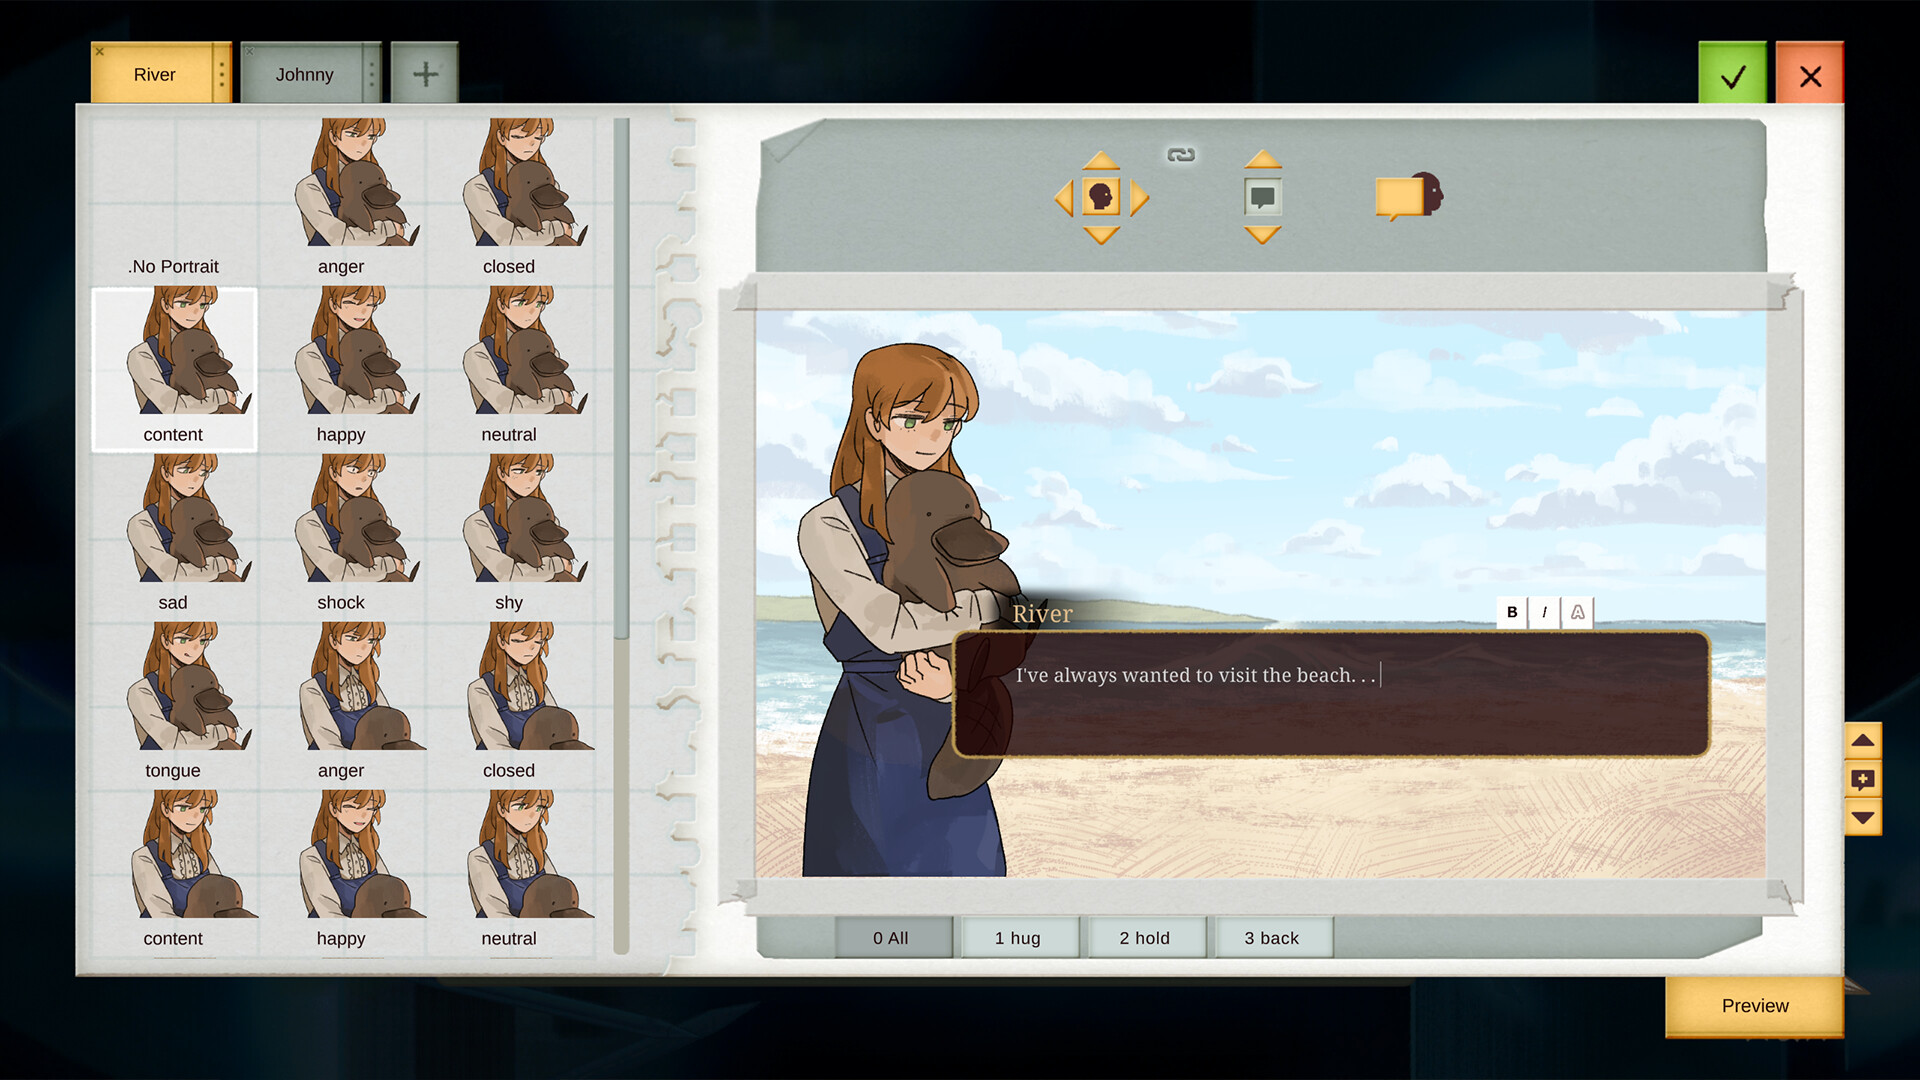This screenshot has height=1080, width=1920.
Task: Toggle italic formatting on the dialogue text
Action: pos(1544,612)
